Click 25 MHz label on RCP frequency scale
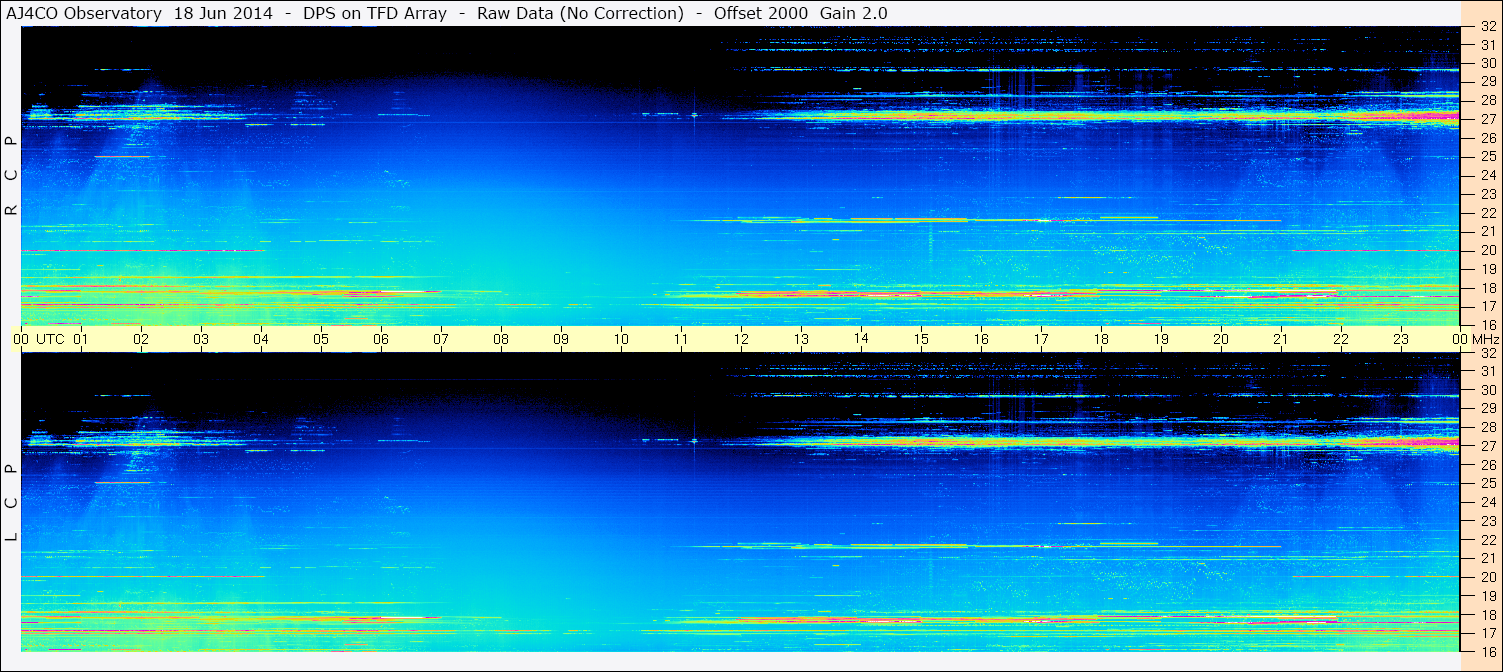 click(1487, 157)
